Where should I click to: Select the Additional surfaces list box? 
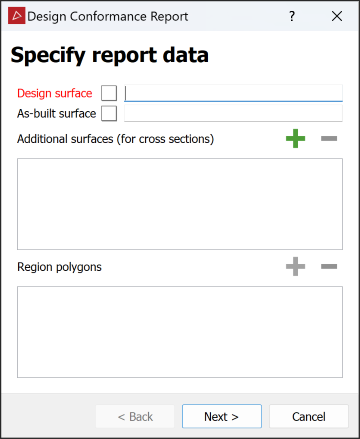(180, 204)
